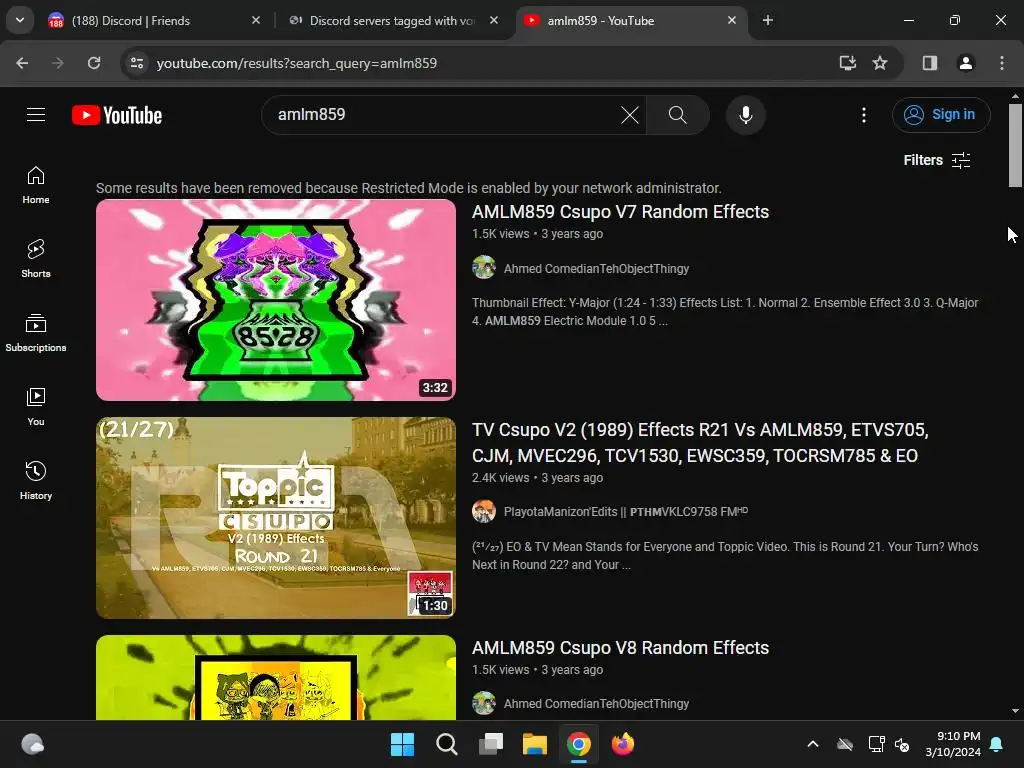Click the network tray icon
This screenshot has height=768, width=1024.
click(x=876, y=744)
